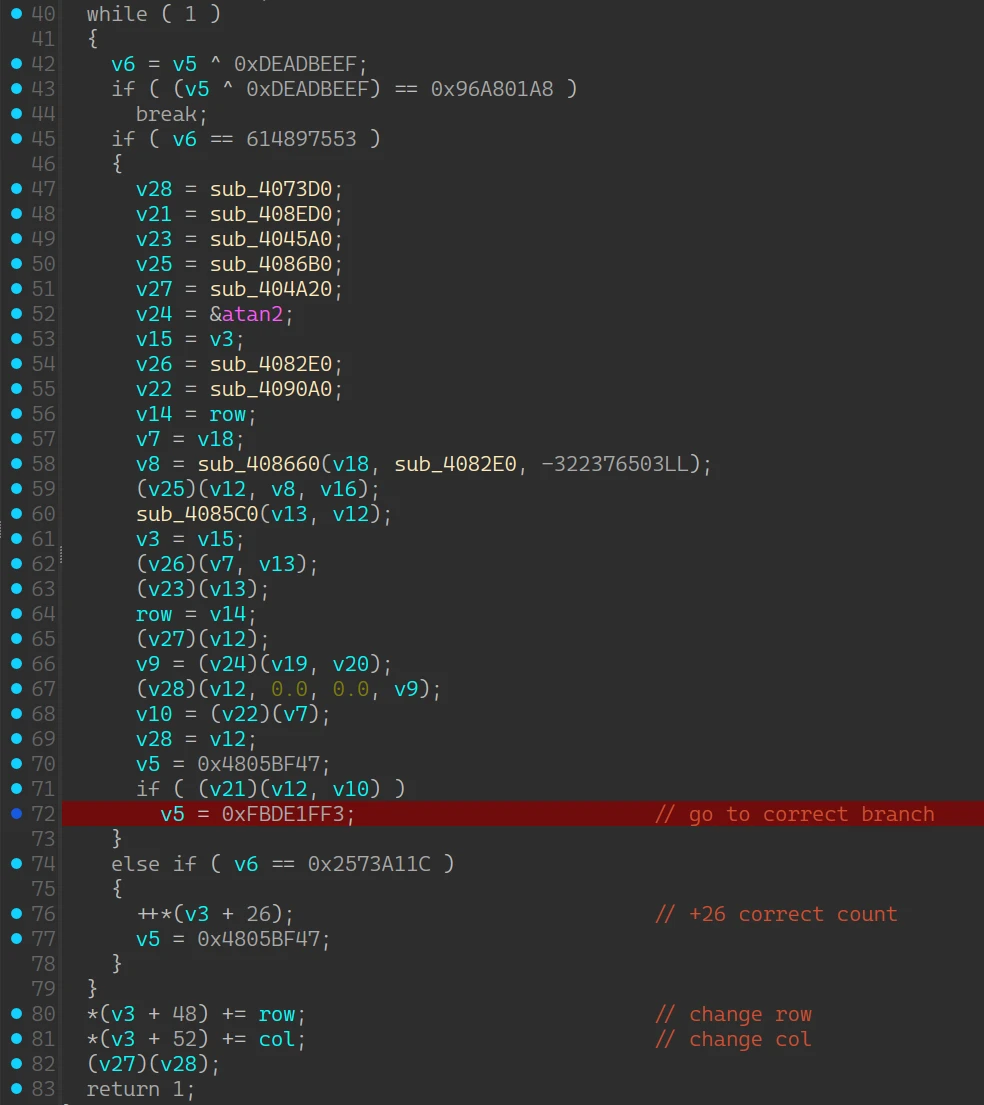Image resolution: width=984 pixels, height=1105 pixels.
Task: Click the constant 0x96A801A8
Action: [491, 89]
